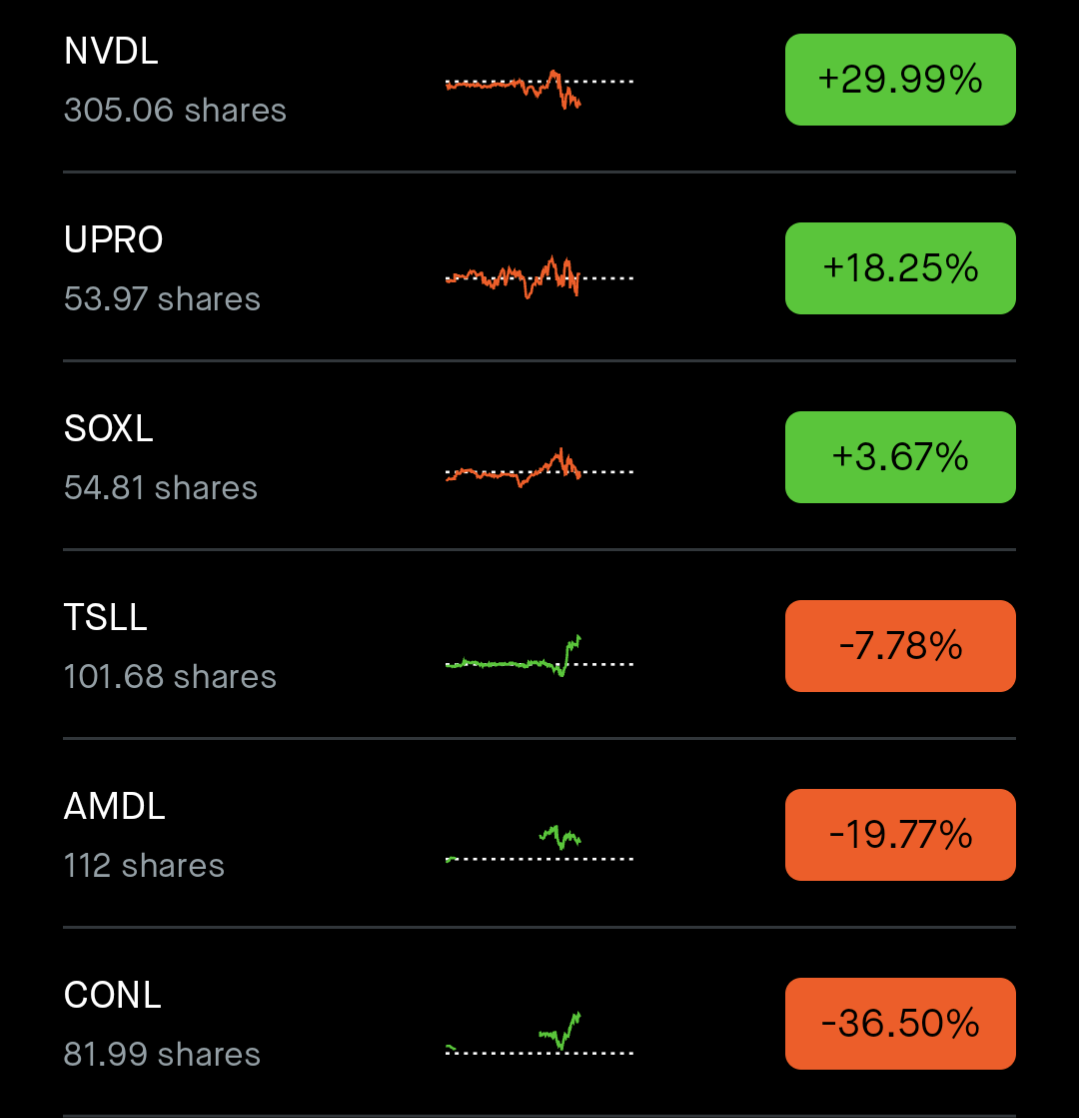The width and height of the screenshot is (1079, 1118).
Task: Go to the SOXL holding
Action: 109,429
